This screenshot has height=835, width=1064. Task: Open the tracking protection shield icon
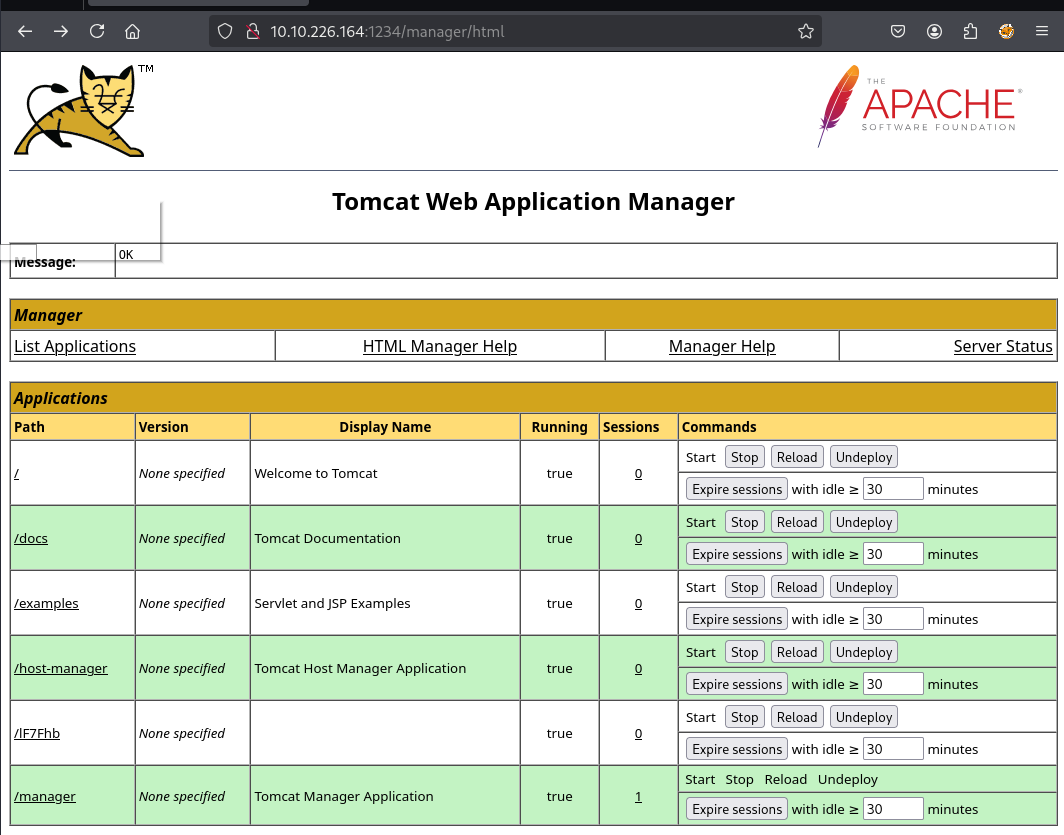[x=225, y=31]
